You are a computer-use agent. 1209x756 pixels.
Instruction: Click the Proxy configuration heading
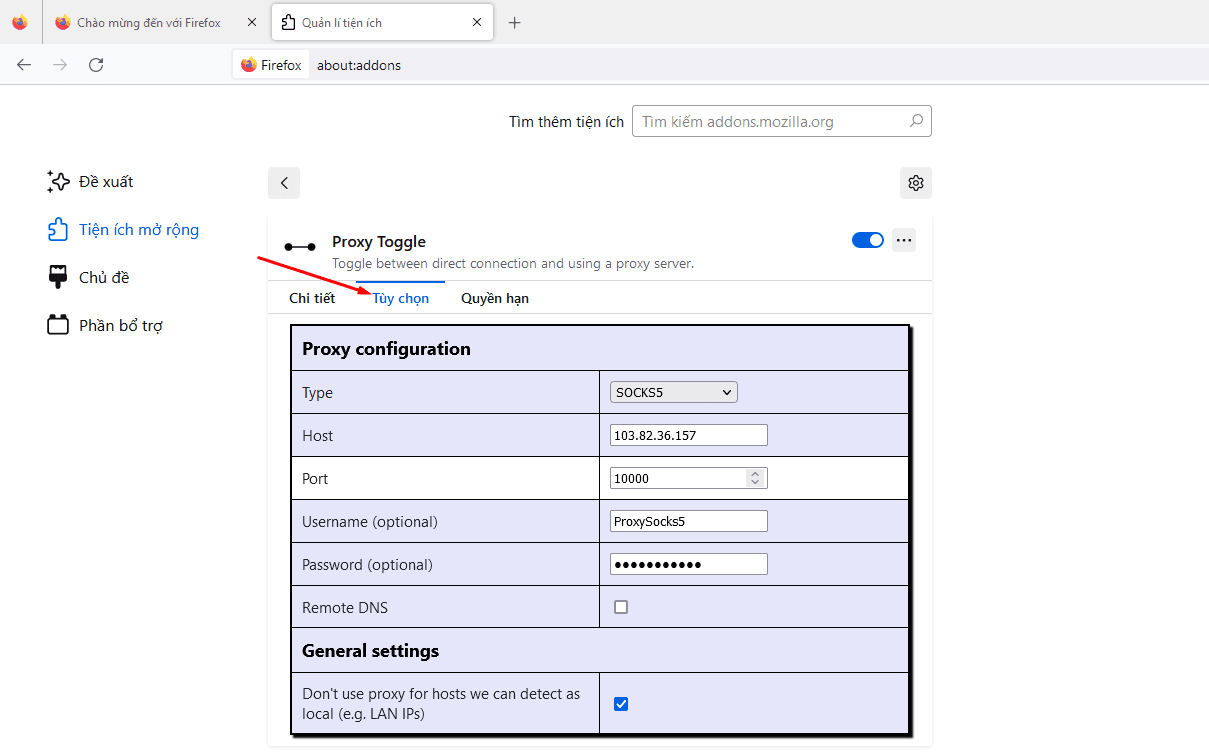tap(386, 349)
